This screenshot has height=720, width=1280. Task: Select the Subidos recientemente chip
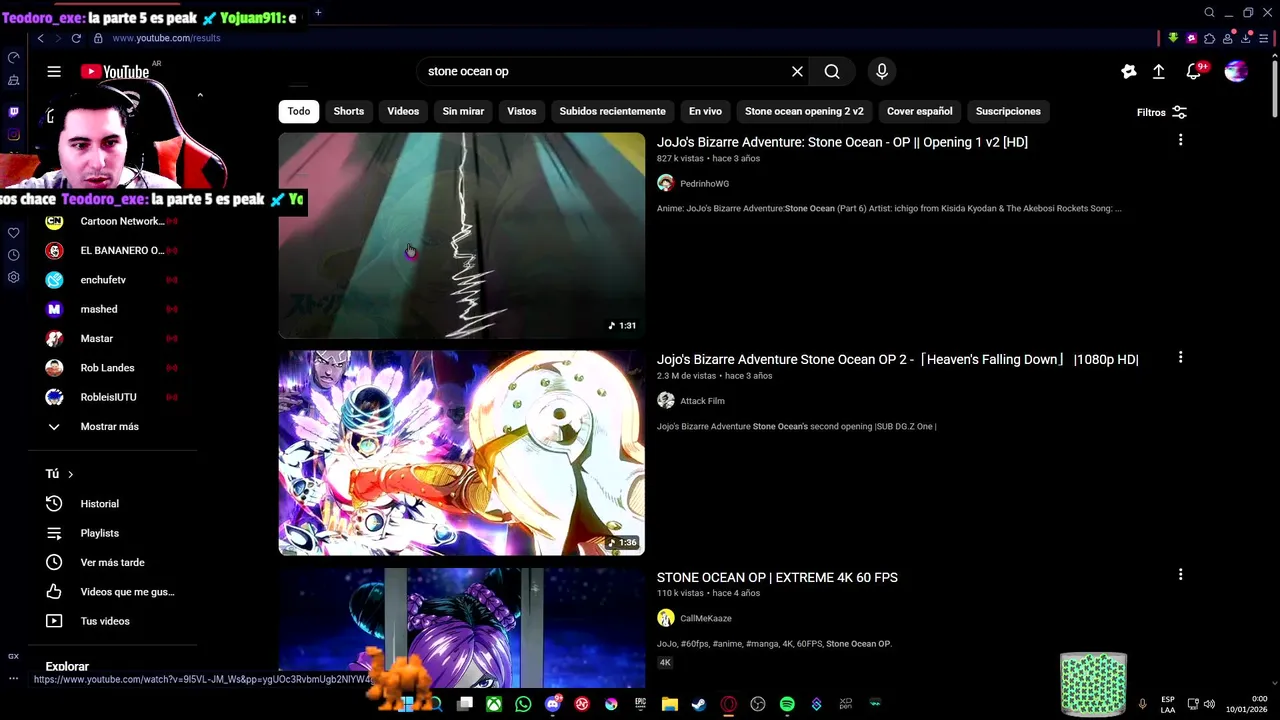[612, 111]
